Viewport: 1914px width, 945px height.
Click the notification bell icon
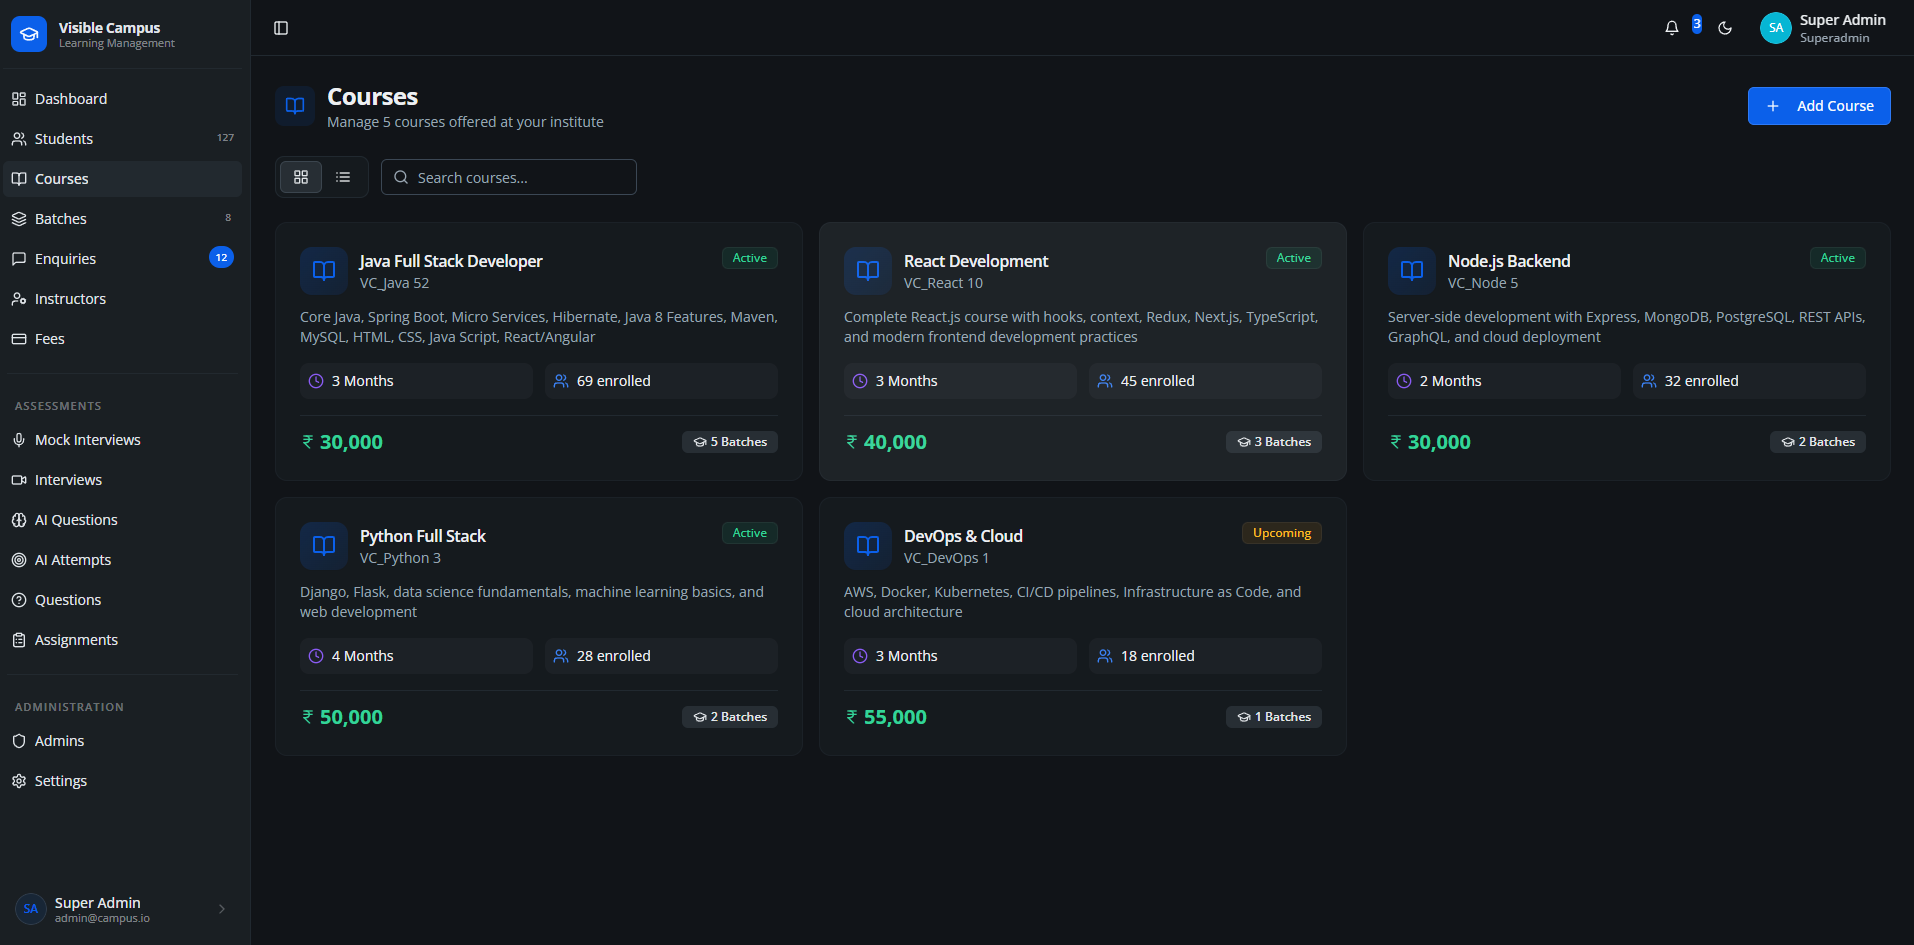coord(1671,27)
